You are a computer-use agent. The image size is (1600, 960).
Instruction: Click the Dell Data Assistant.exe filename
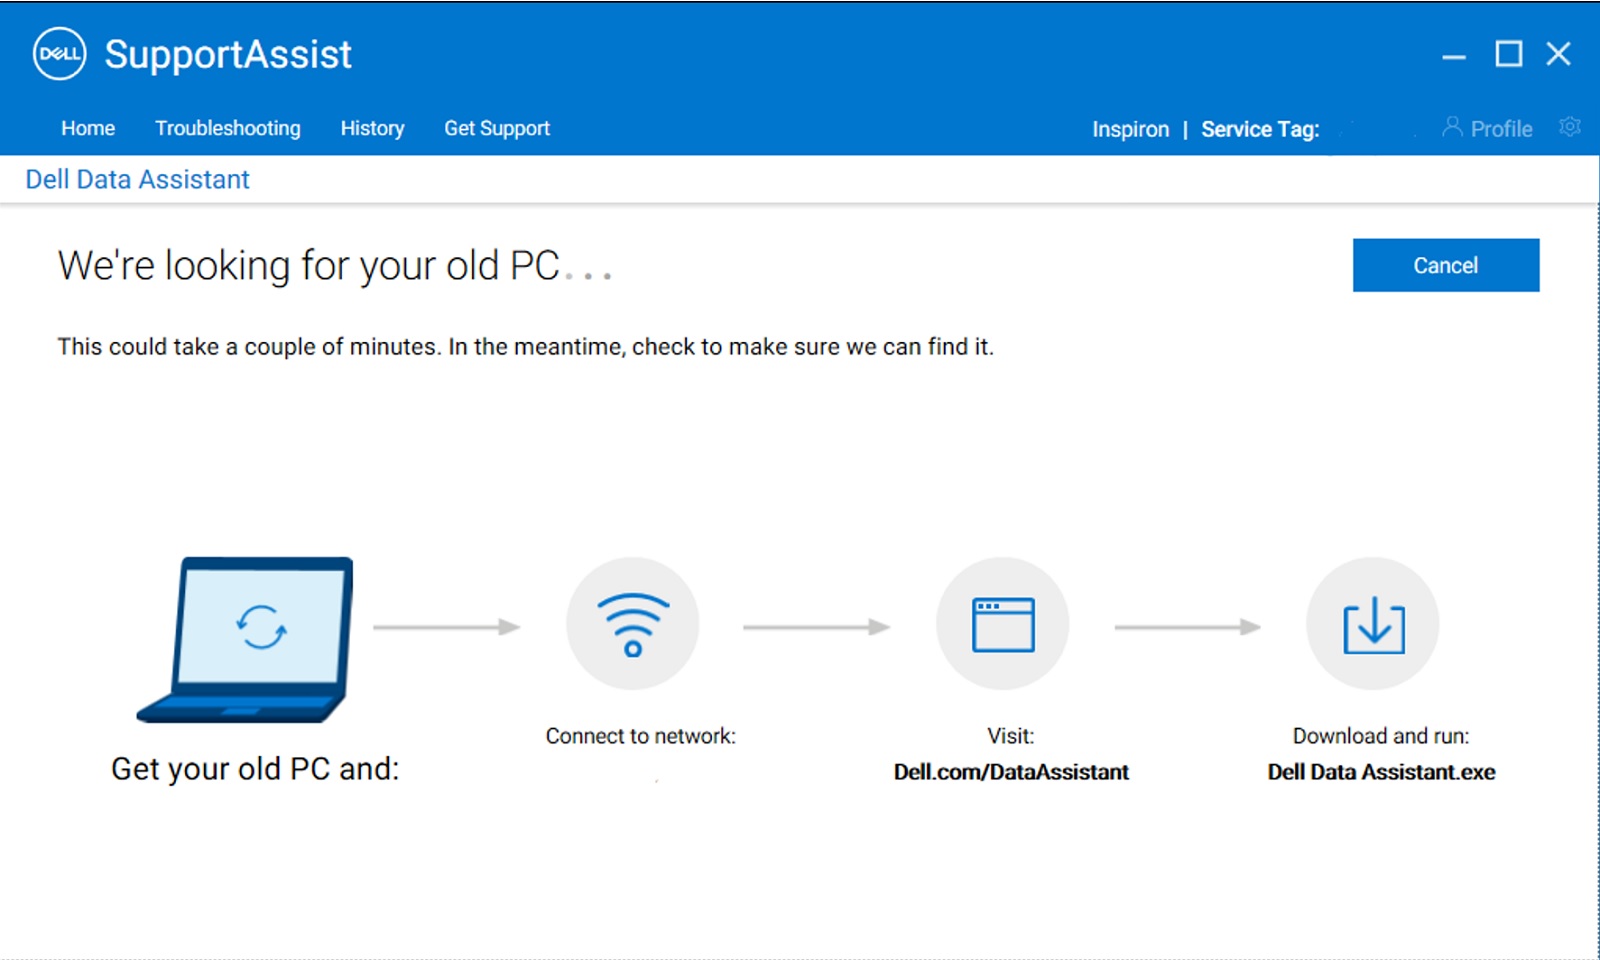(1381, 772)
